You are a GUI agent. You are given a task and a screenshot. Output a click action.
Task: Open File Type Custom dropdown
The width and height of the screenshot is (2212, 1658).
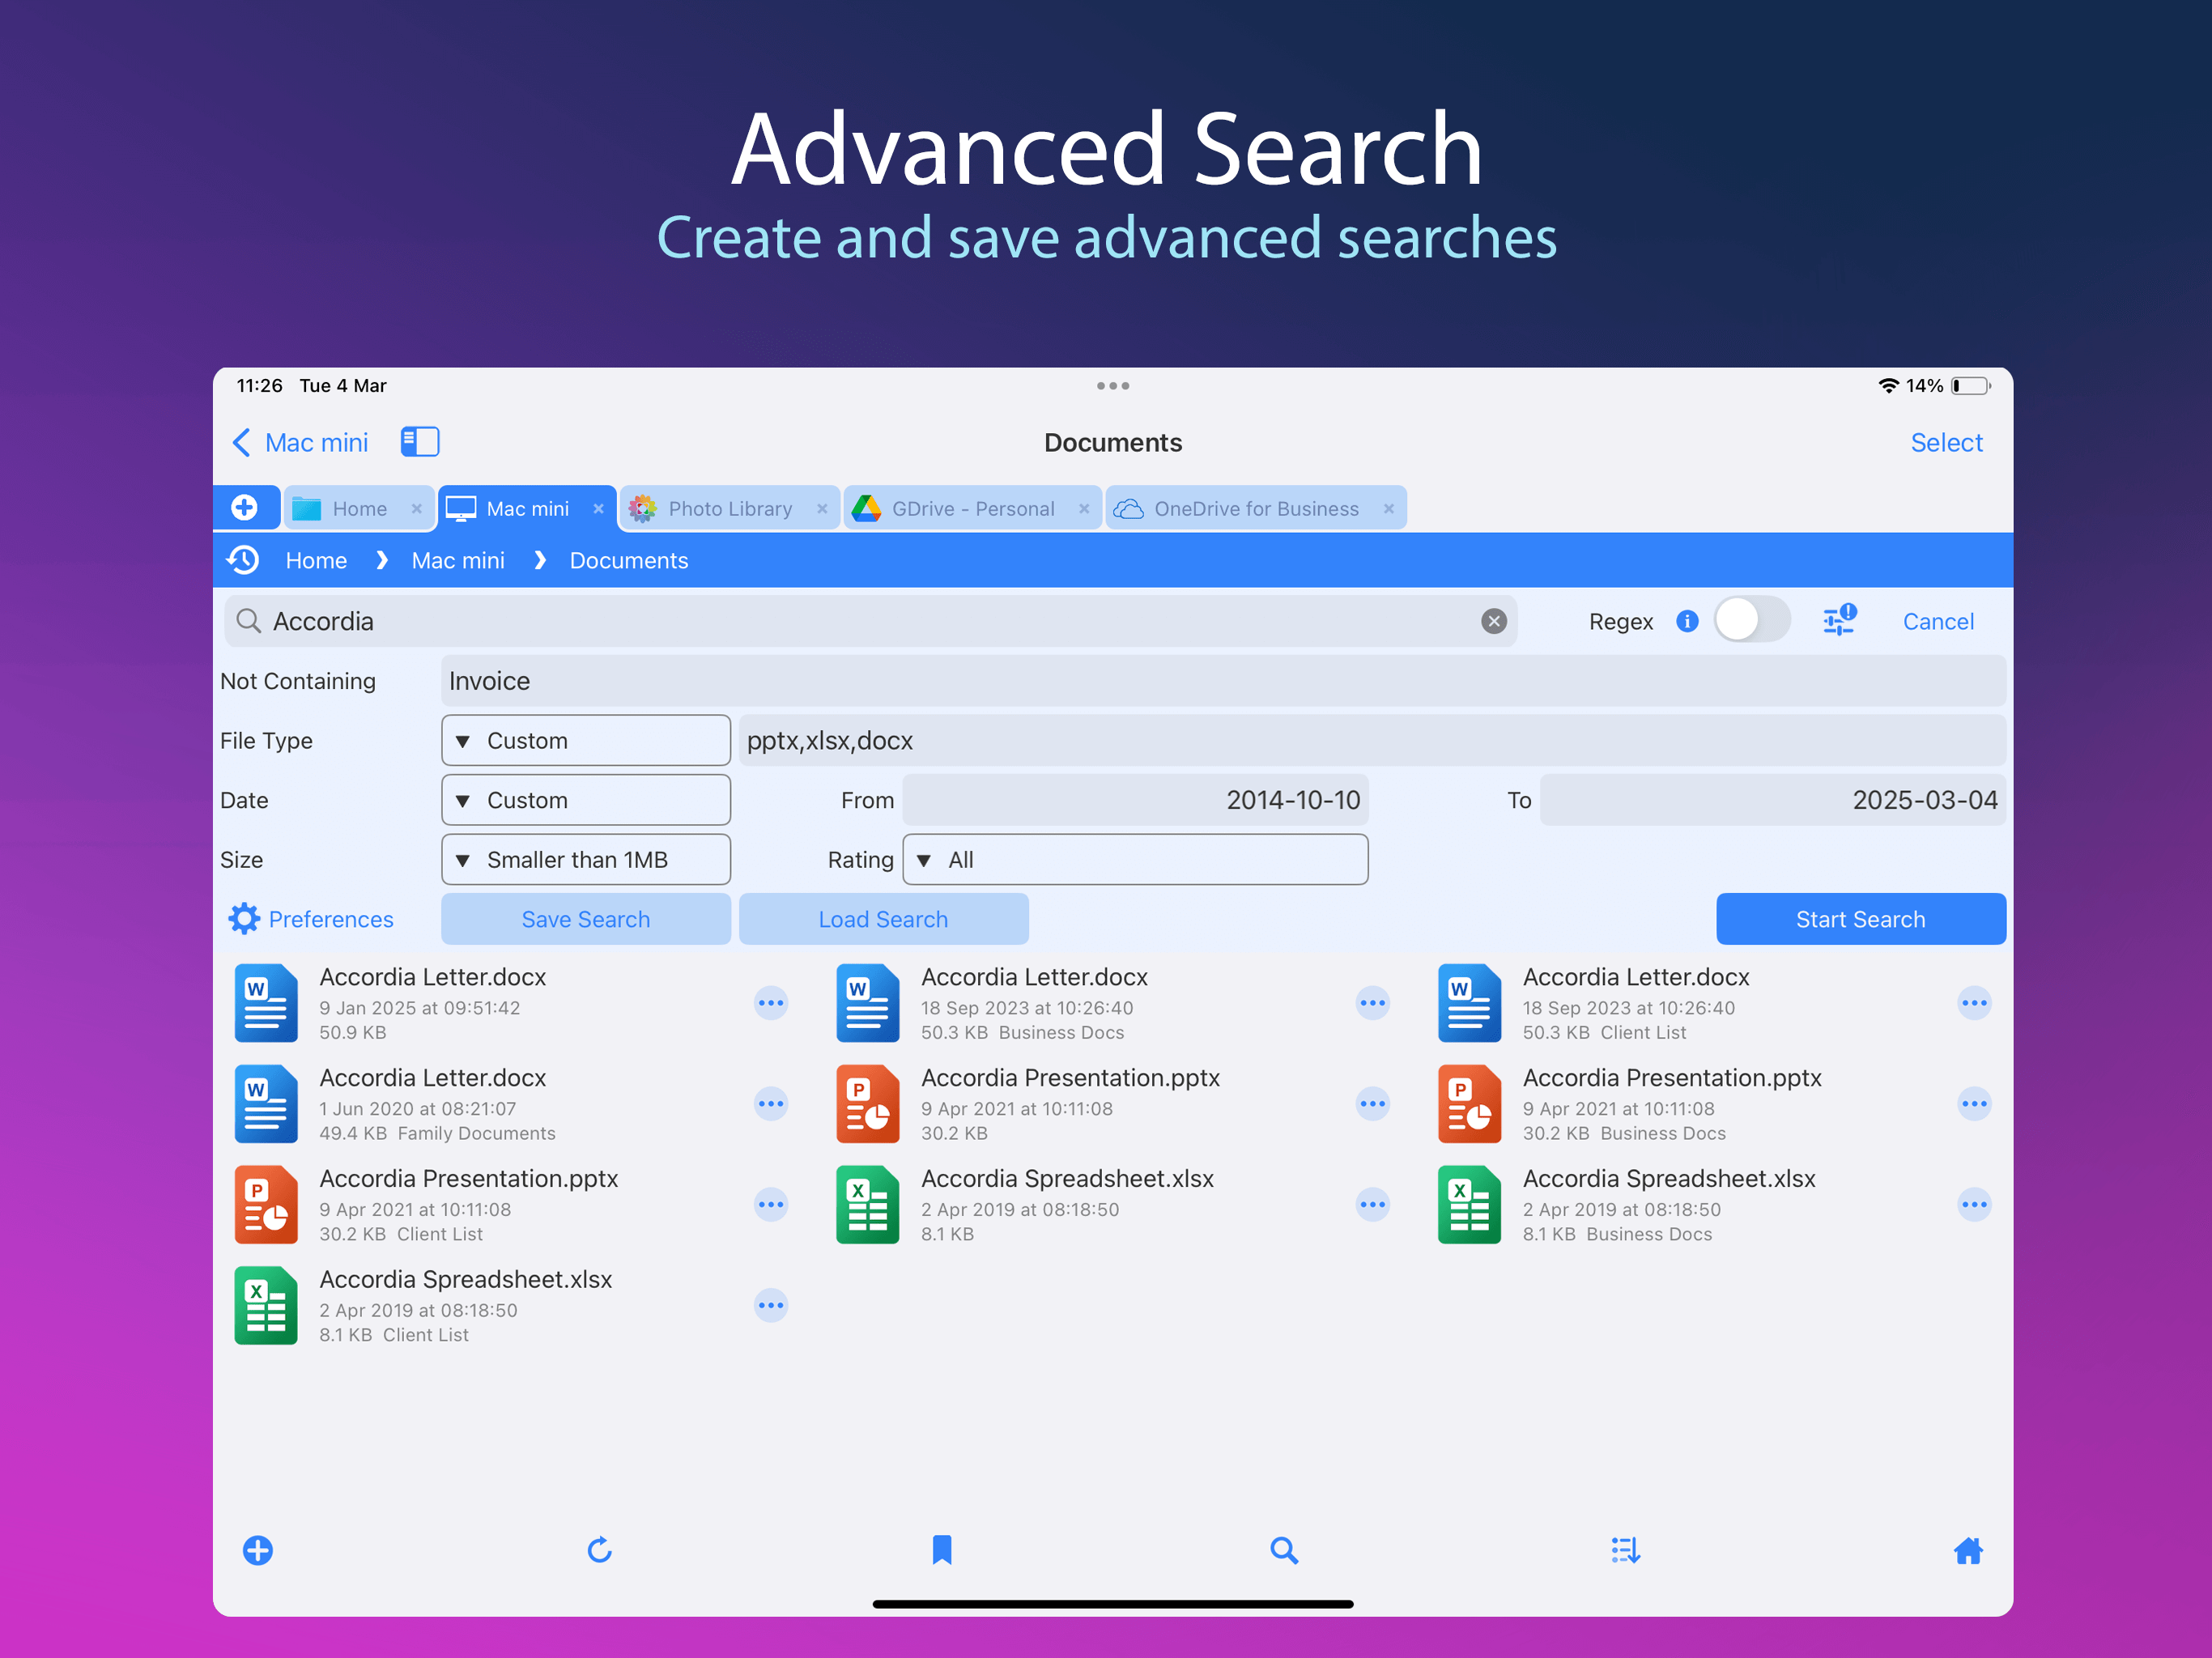pyautogui.click(x=585, y=740)
